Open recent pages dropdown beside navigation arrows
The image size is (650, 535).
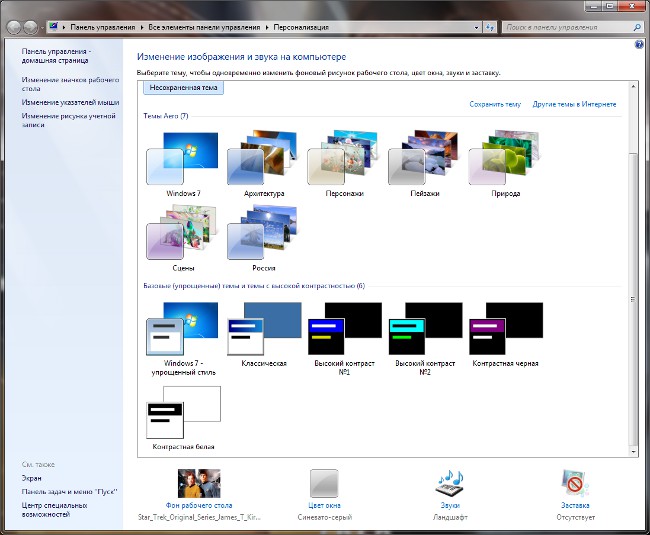pyautogui.click(x=42, y=28)
